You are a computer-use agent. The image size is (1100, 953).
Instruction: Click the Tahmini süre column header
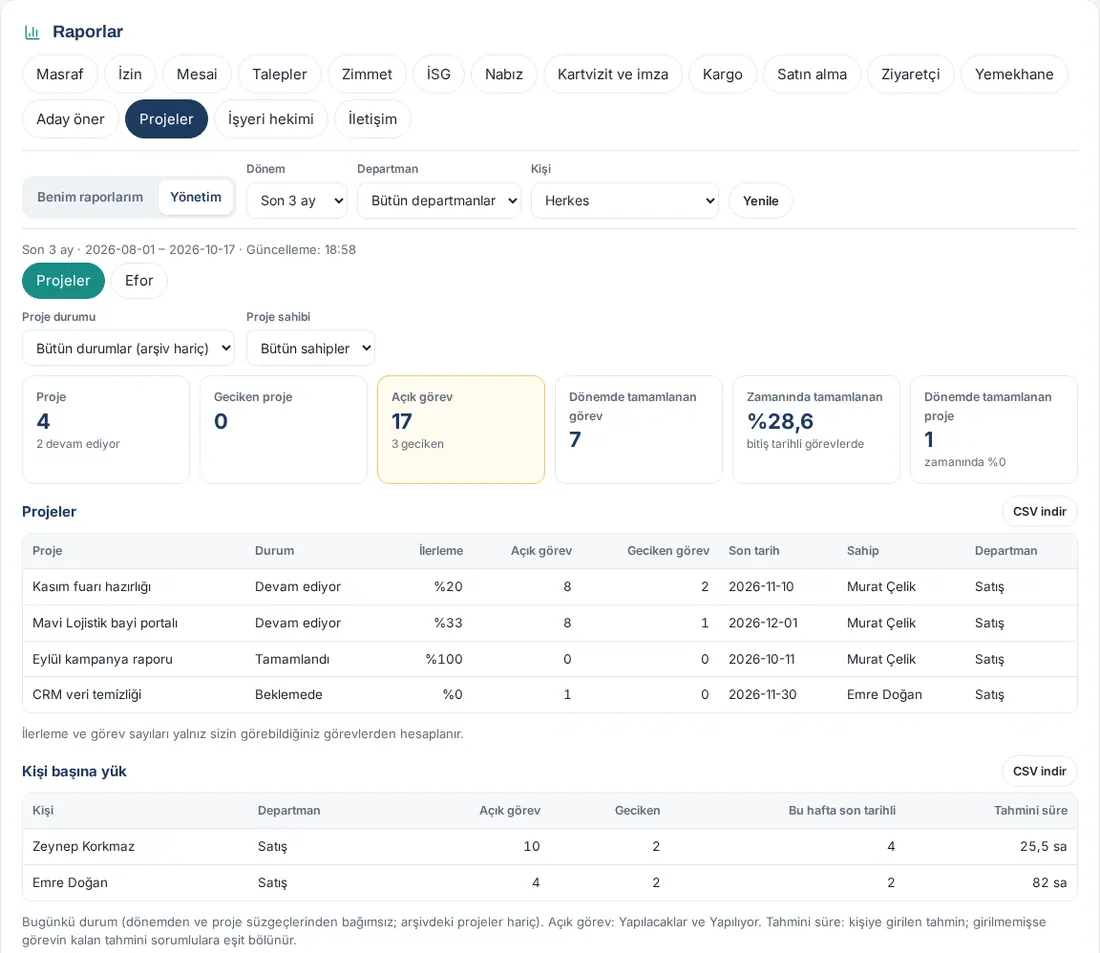pos(1031,811)
